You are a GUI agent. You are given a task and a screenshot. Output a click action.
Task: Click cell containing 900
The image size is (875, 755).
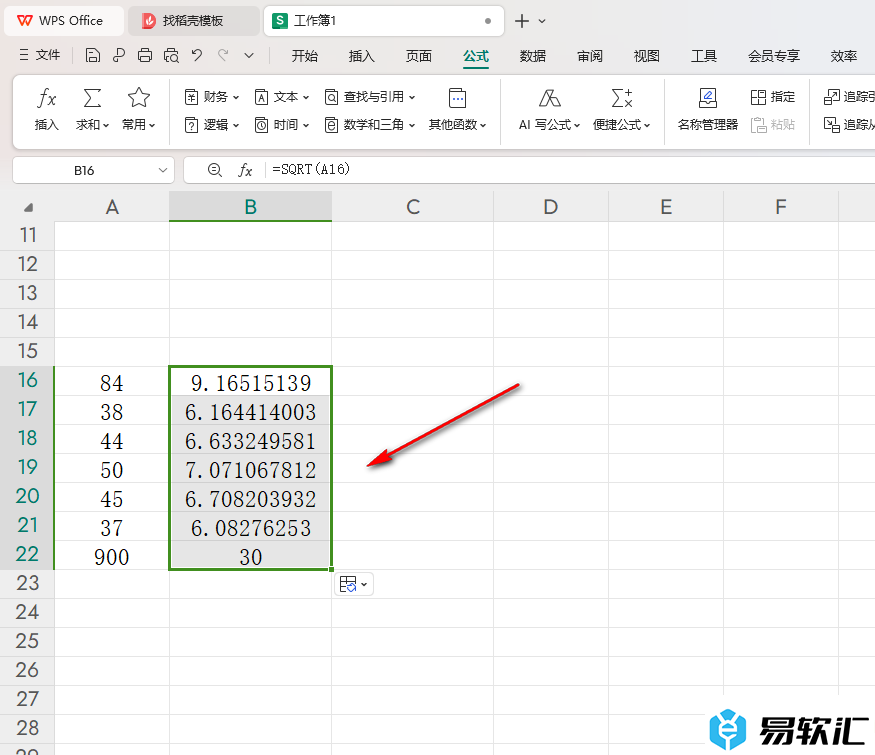tap(112, 556)
